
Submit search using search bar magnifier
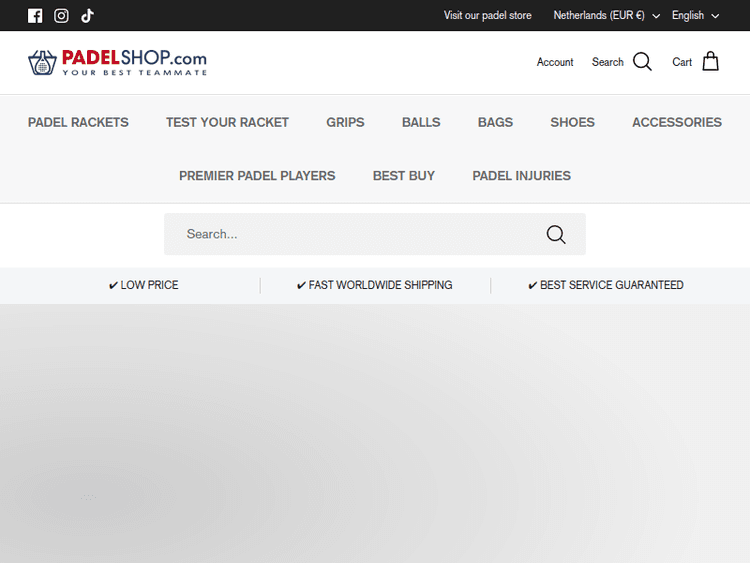[556, 234]
